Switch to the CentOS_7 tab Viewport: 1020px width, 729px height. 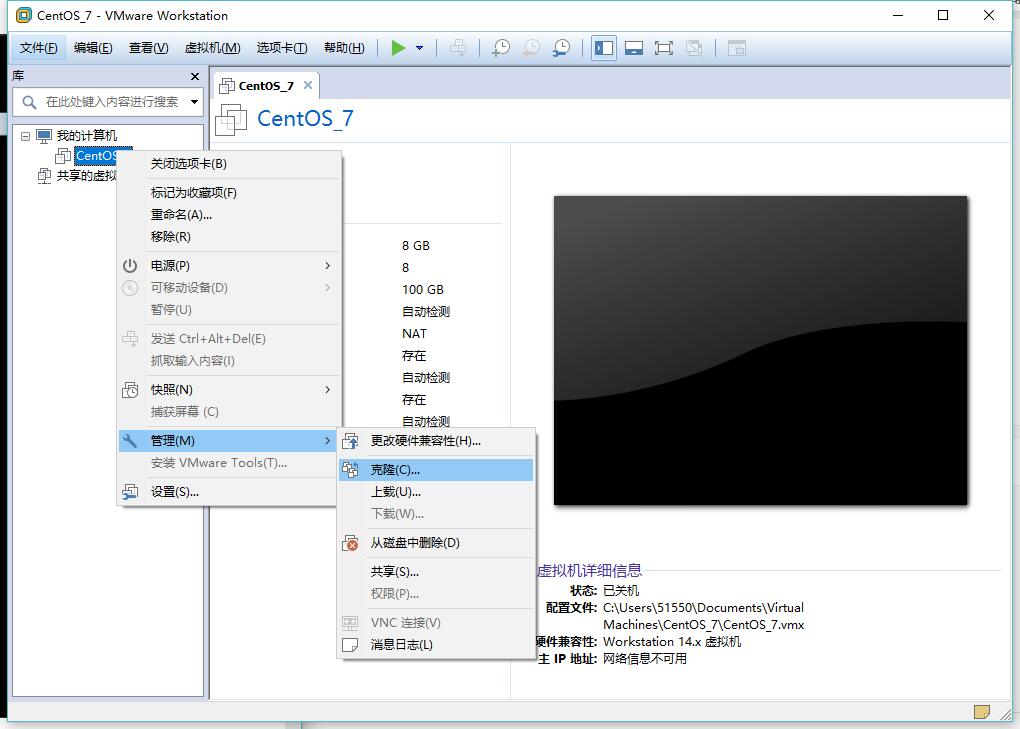click(x=266, y=86)
